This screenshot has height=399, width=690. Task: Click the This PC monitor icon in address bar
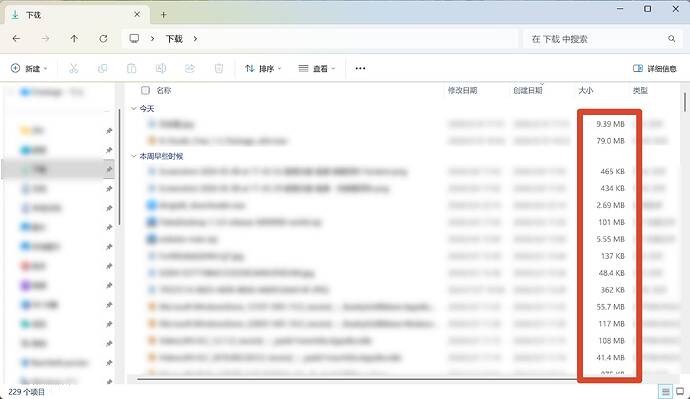point(134,39)
